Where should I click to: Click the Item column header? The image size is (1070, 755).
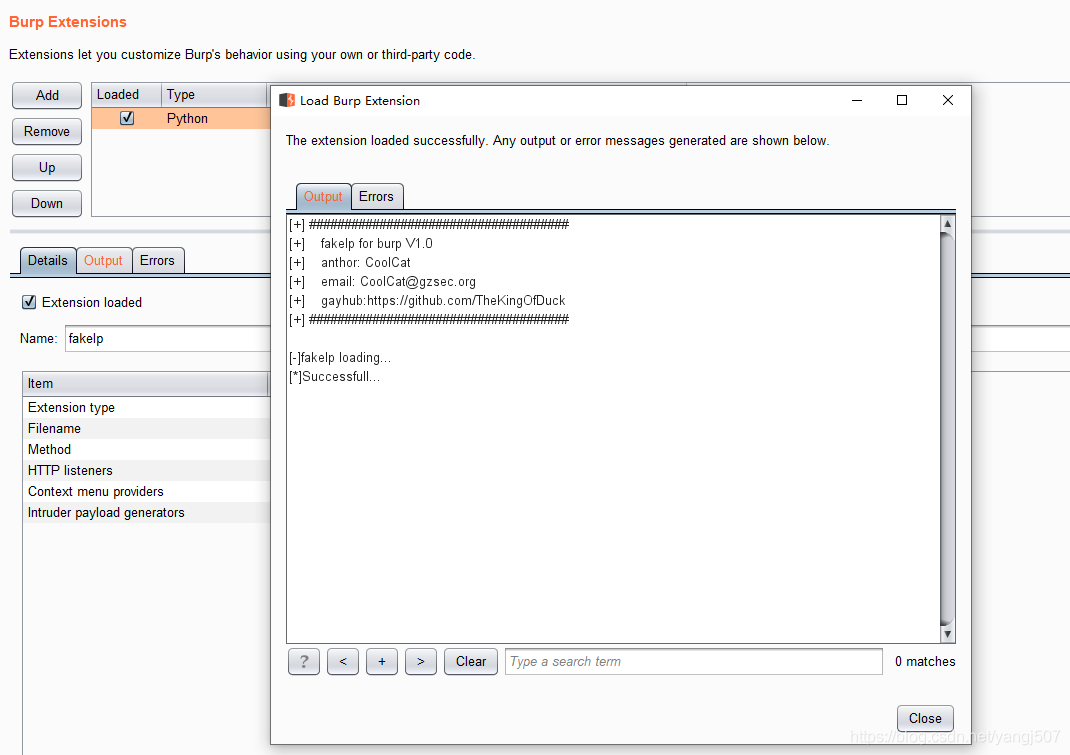145,384
